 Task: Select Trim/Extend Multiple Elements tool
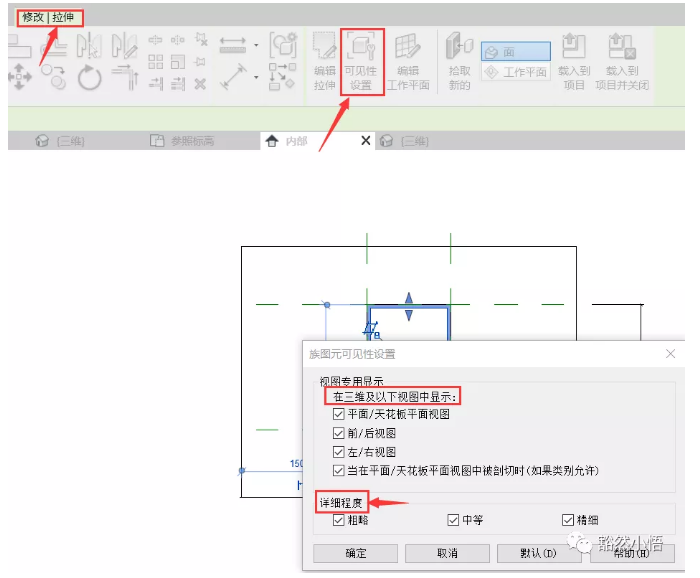pyautogui.click(x=178, y=83)
